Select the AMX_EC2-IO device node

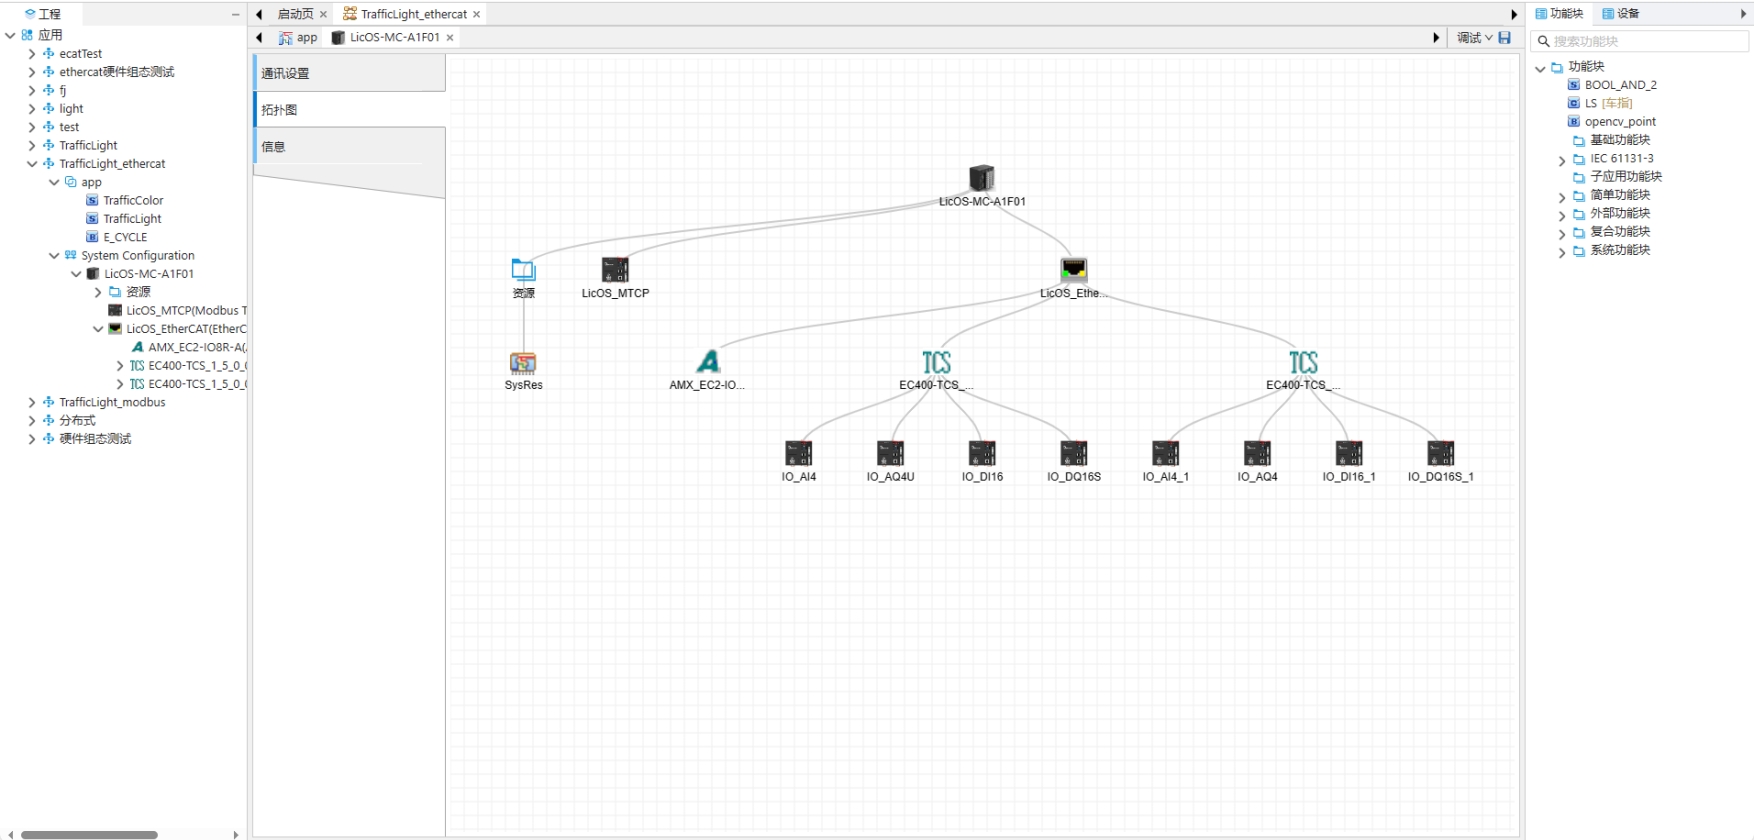708,362
